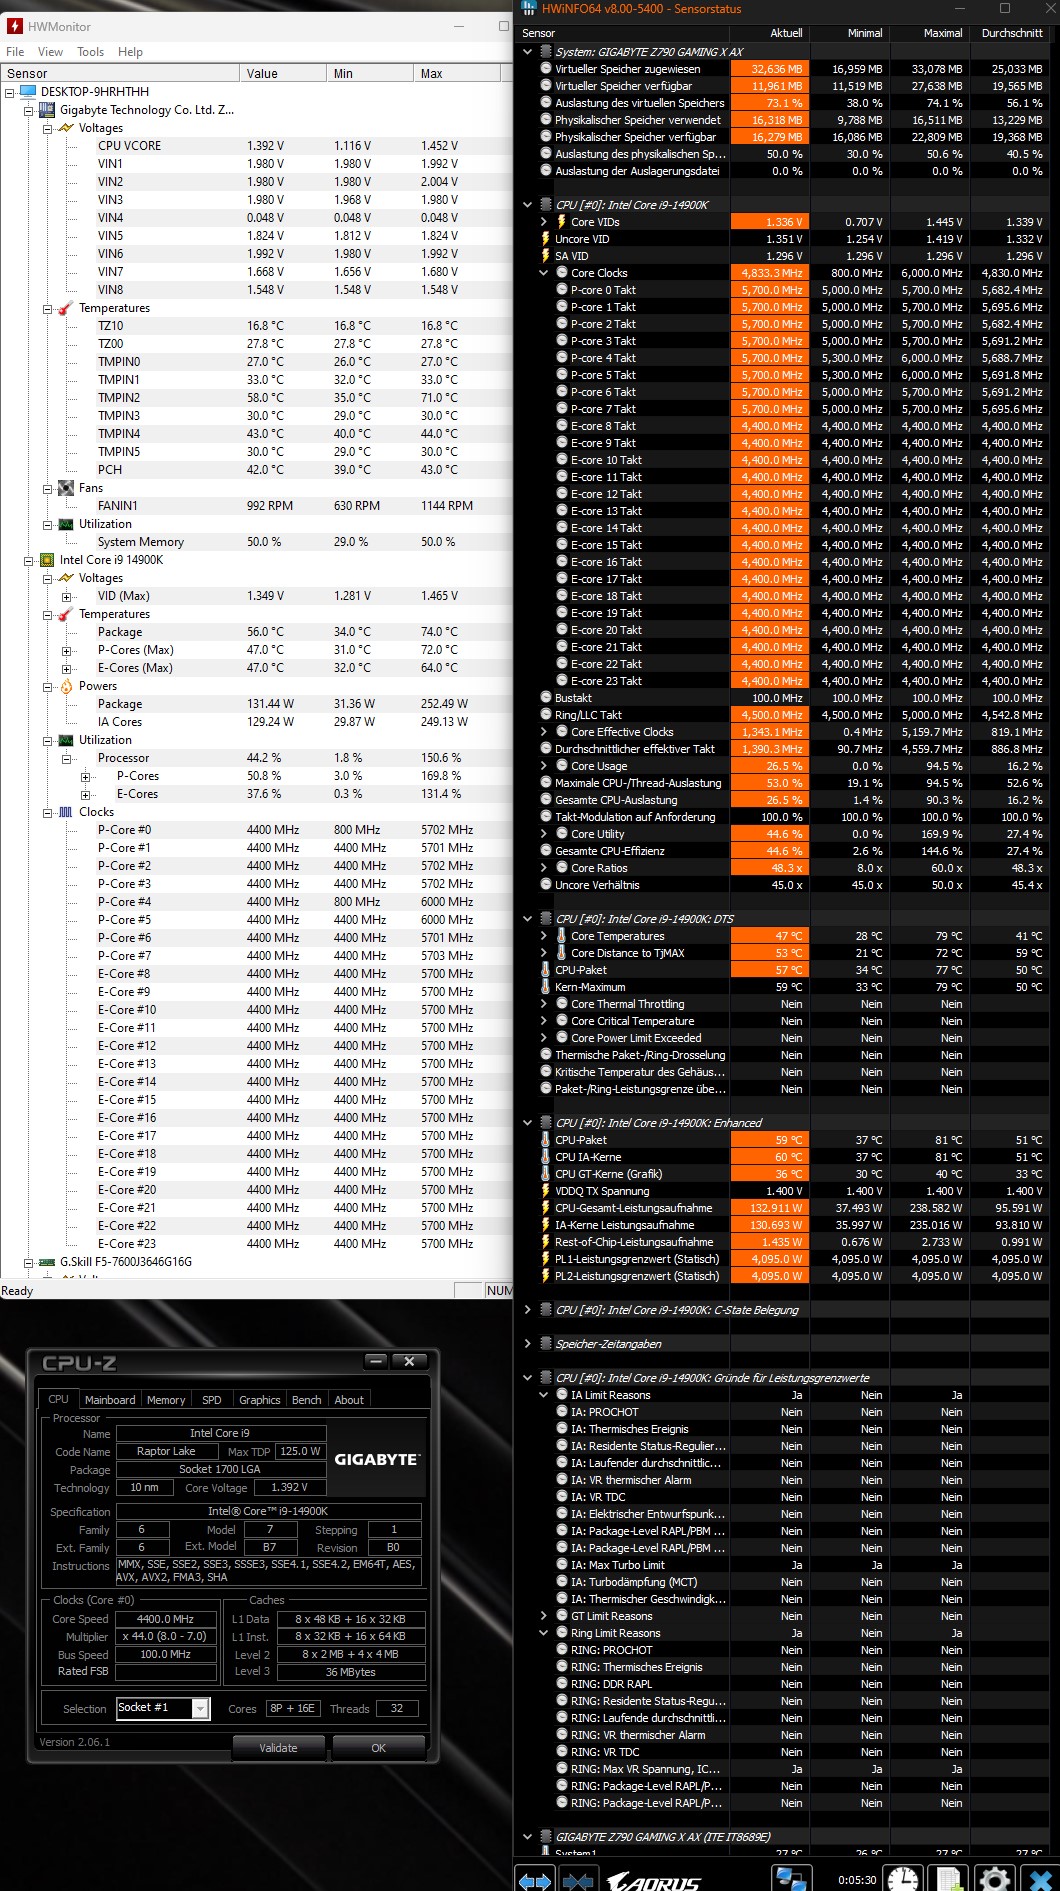Click the PL1-Leistungsgrenzwert lightning icon
The height and width of the screenshot is (1891, 1060).
(x=546, y=1259)
